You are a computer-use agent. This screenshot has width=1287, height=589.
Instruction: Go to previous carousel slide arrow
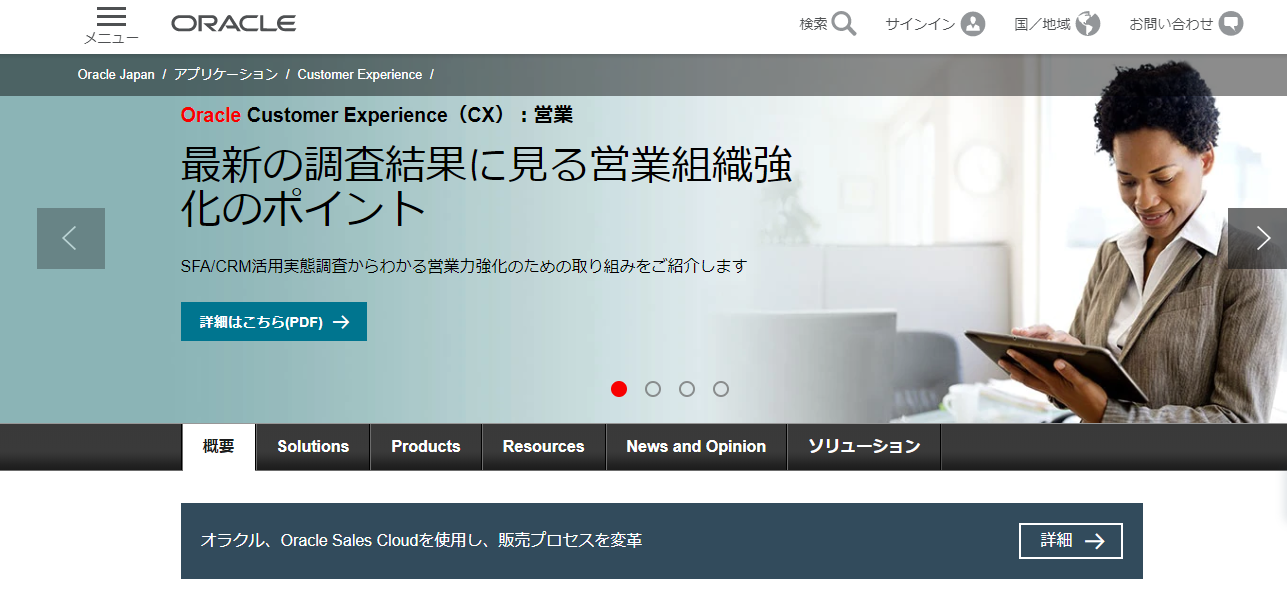click(71, 238)
